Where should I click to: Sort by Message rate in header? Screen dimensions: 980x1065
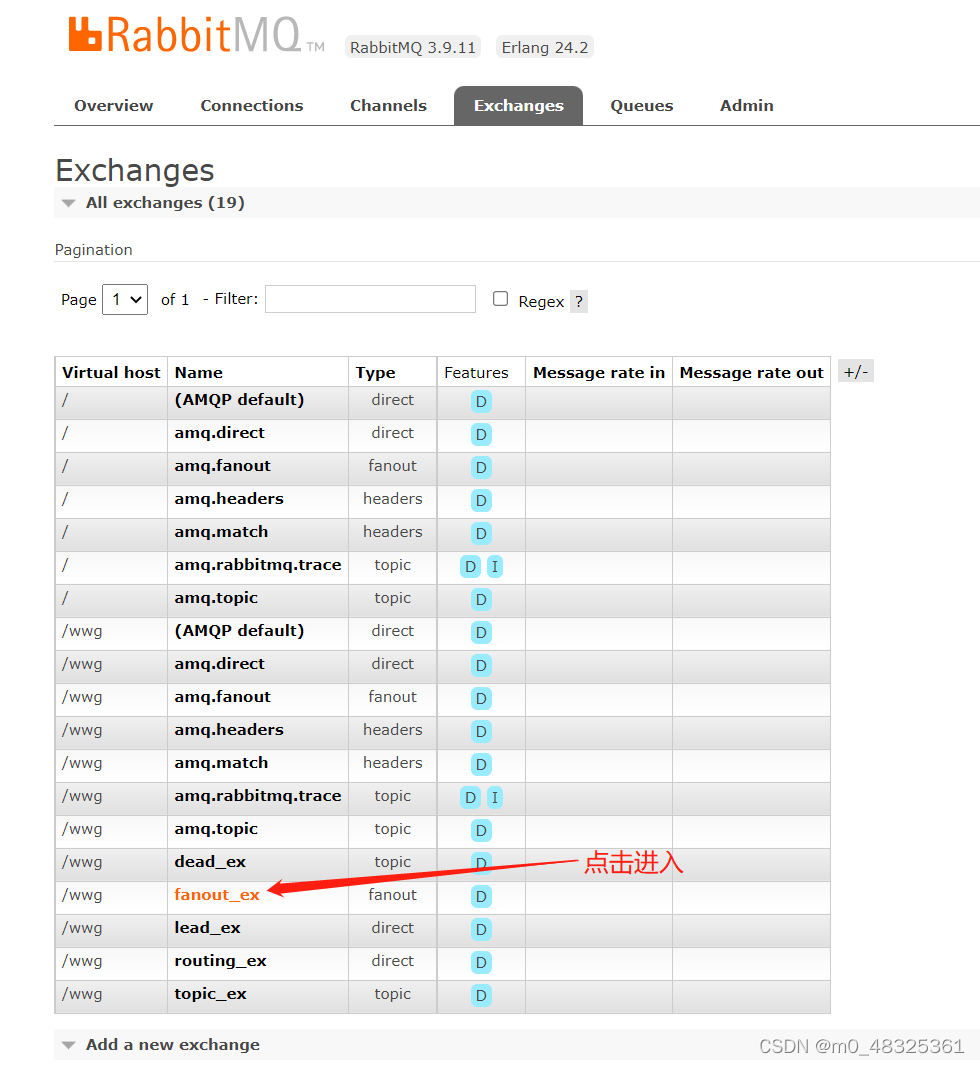click(598, 372)
